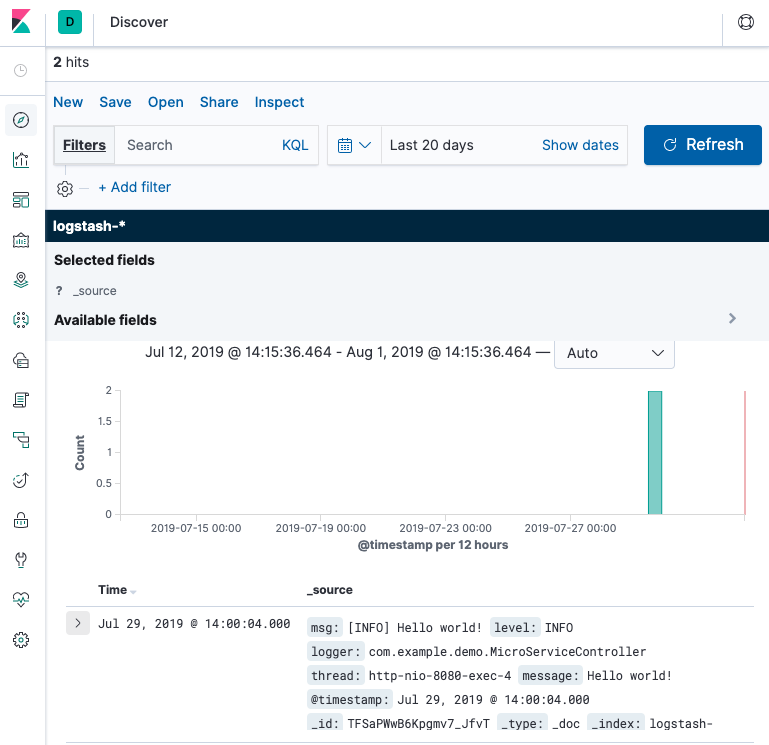Sort by Time column arrow
This screenshot has height=745, width=769.
(133, 591)
